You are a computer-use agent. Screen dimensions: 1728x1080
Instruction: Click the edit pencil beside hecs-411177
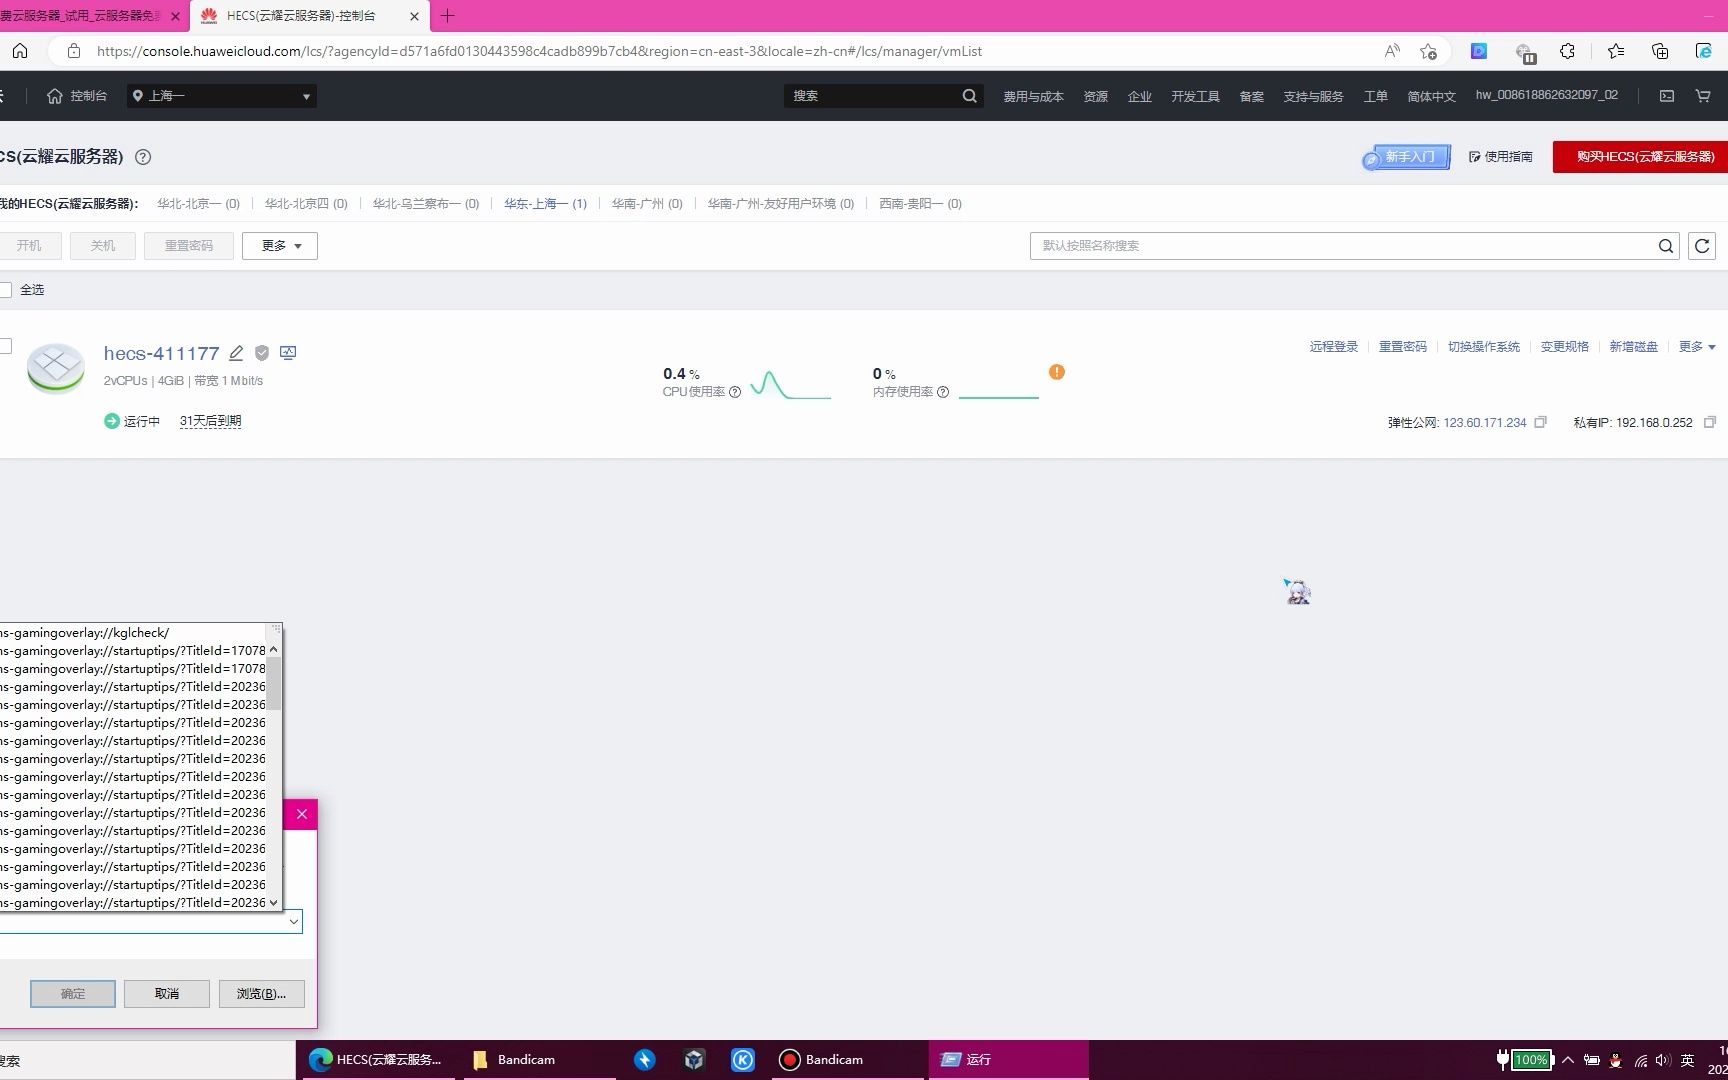click(237, 353)
